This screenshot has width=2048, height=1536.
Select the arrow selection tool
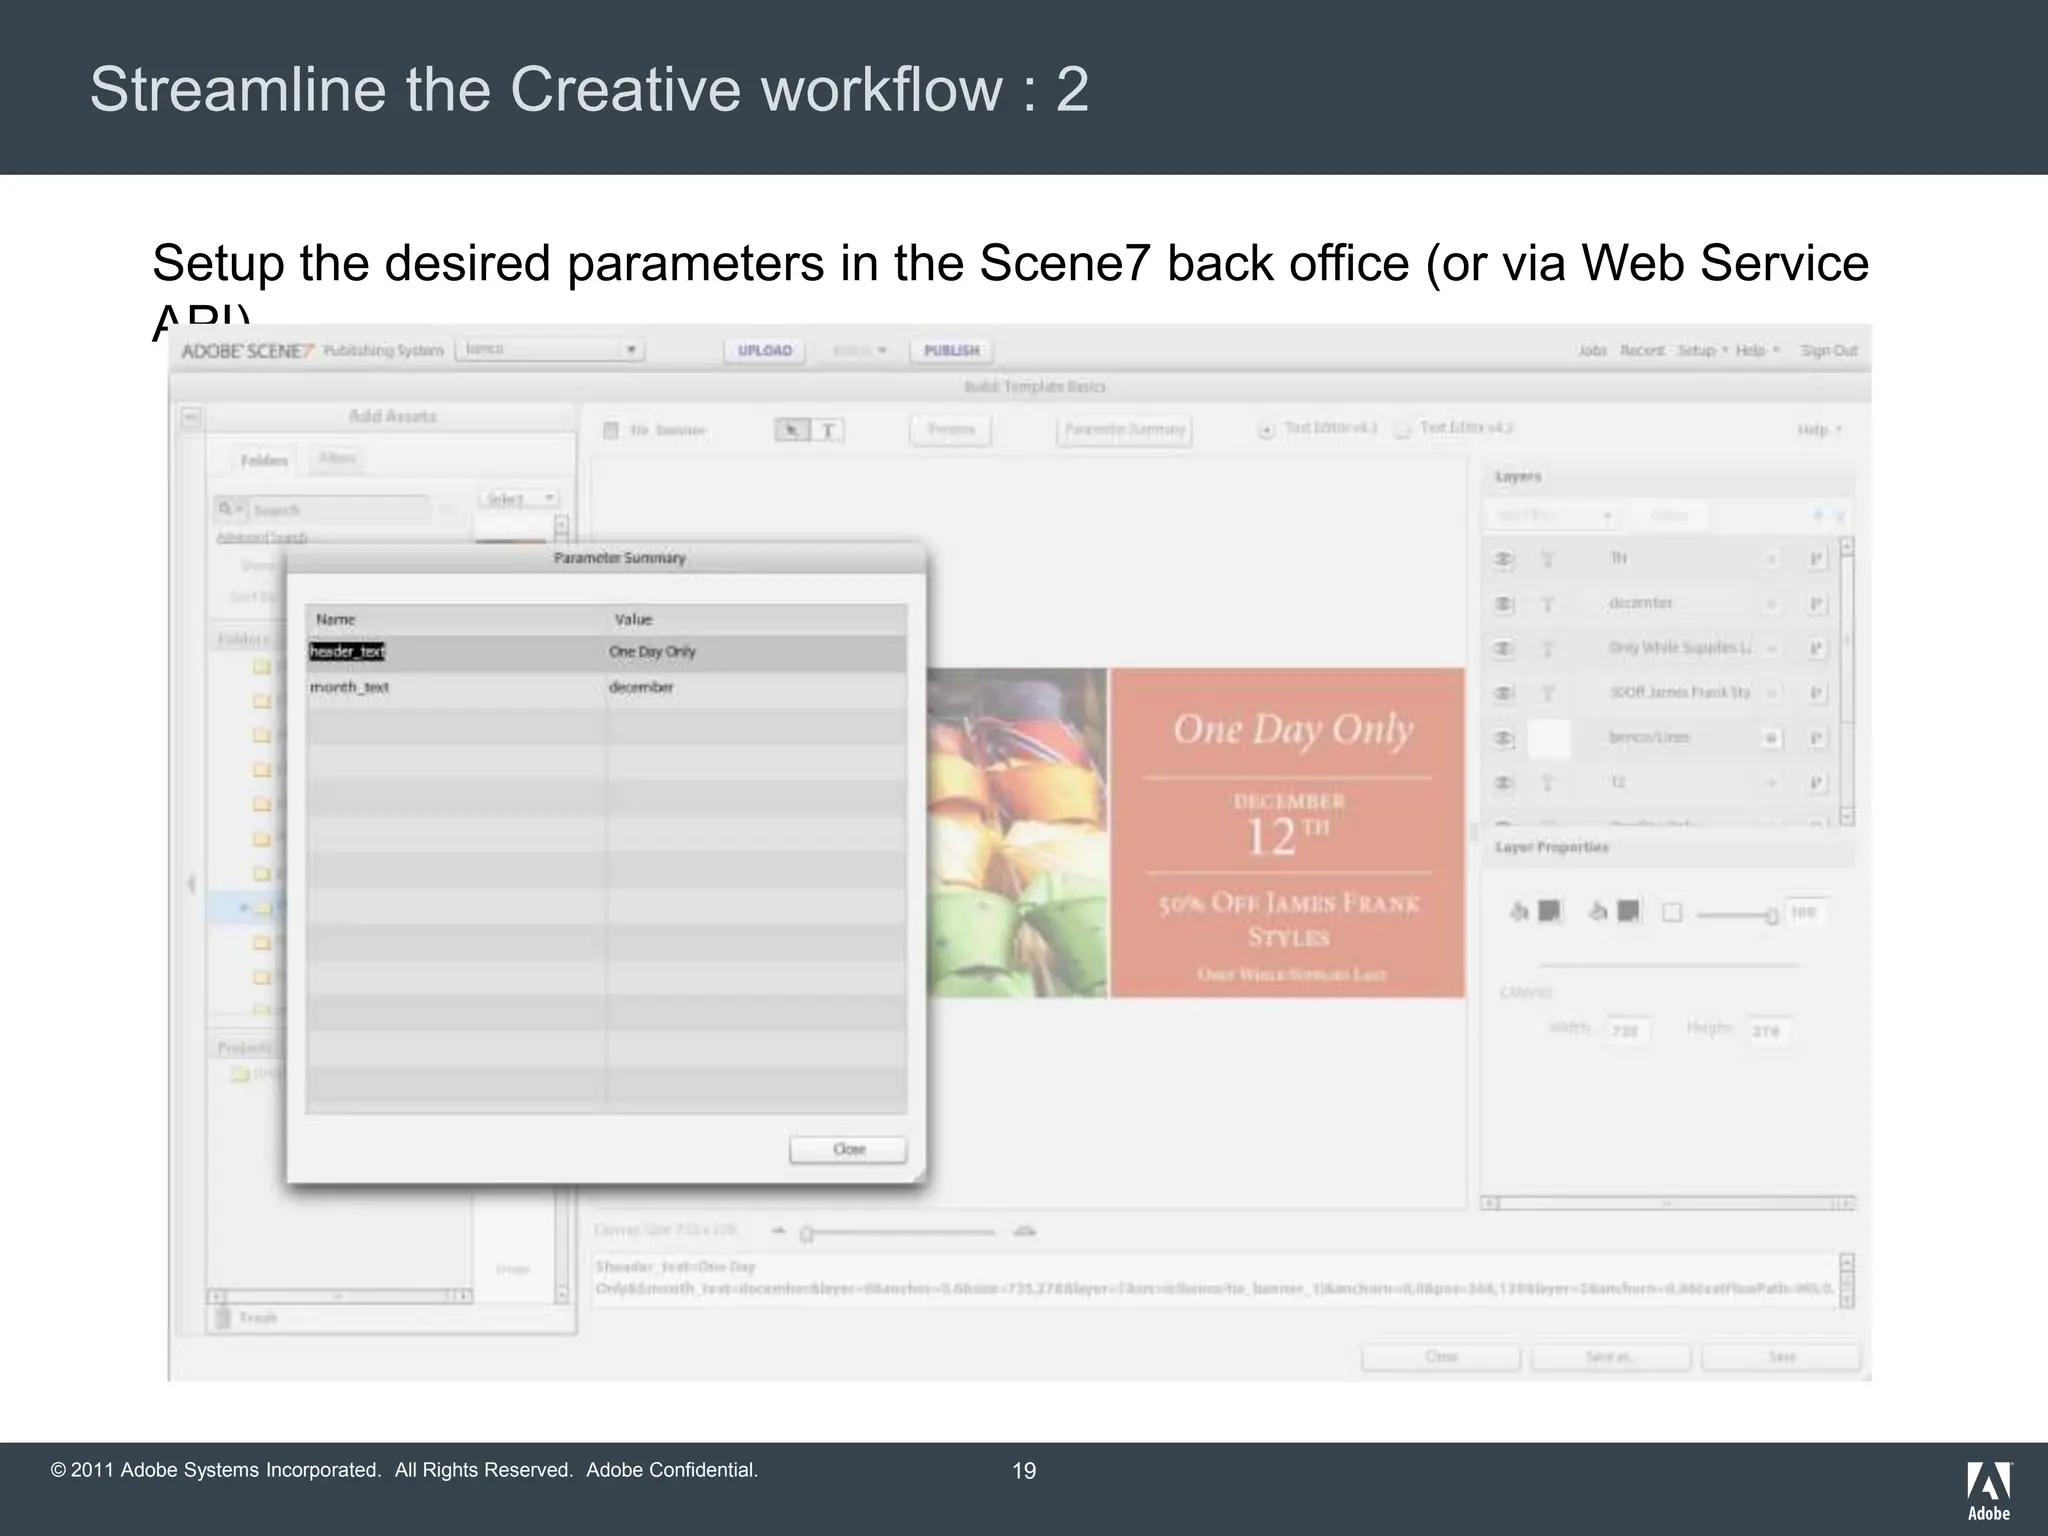click(792, 430)
